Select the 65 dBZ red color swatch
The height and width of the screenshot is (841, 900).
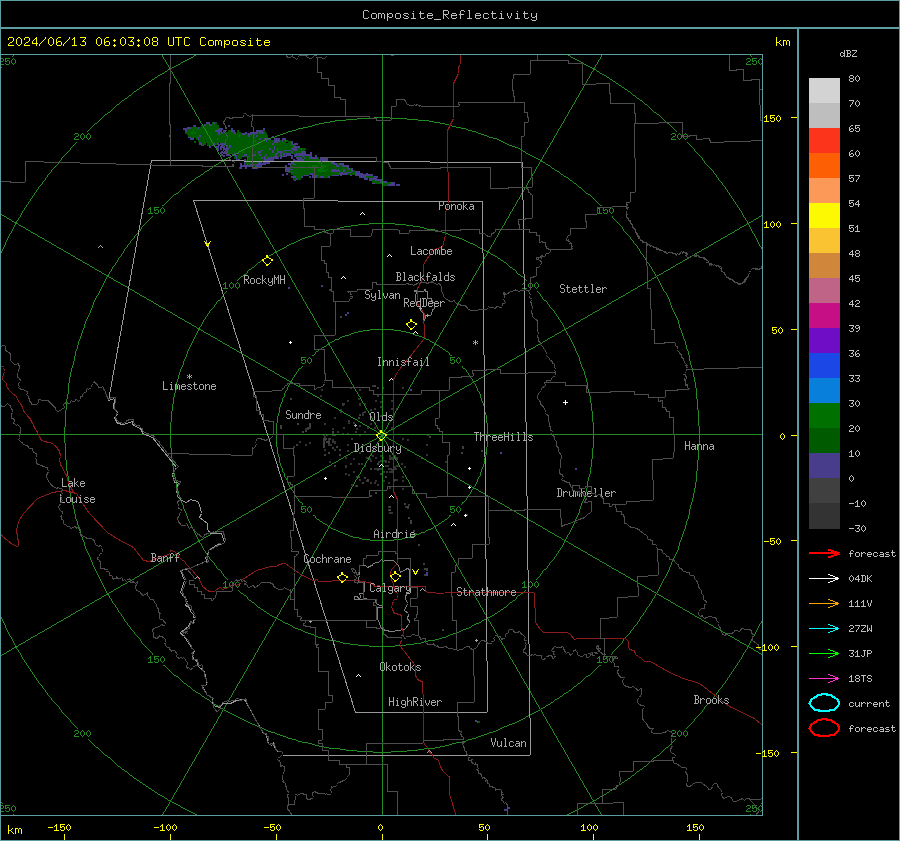(x=824, y=140)
